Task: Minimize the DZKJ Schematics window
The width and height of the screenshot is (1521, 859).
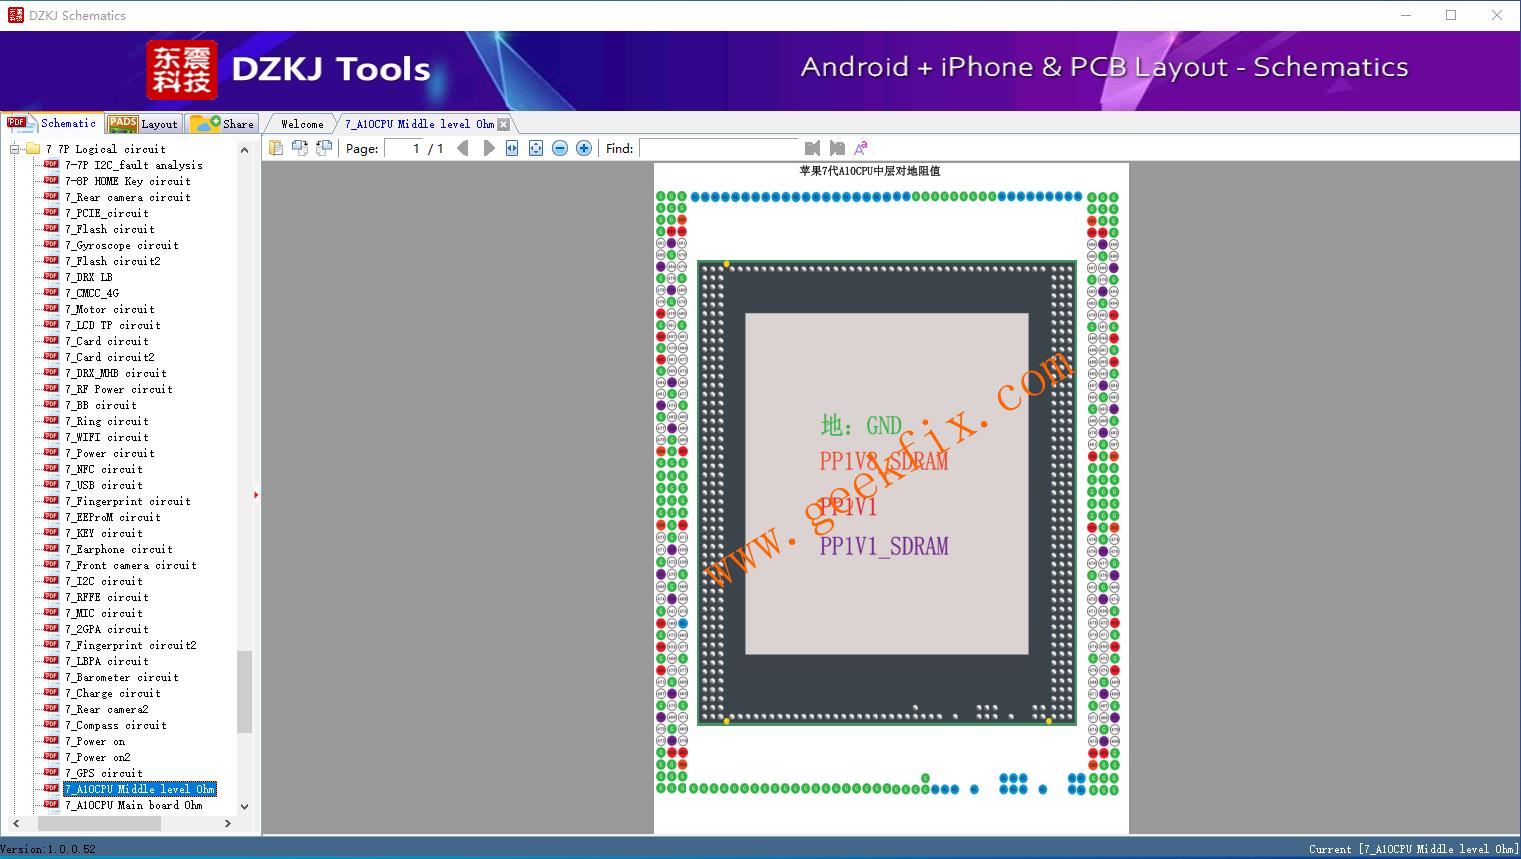Action: point(1405,15)
